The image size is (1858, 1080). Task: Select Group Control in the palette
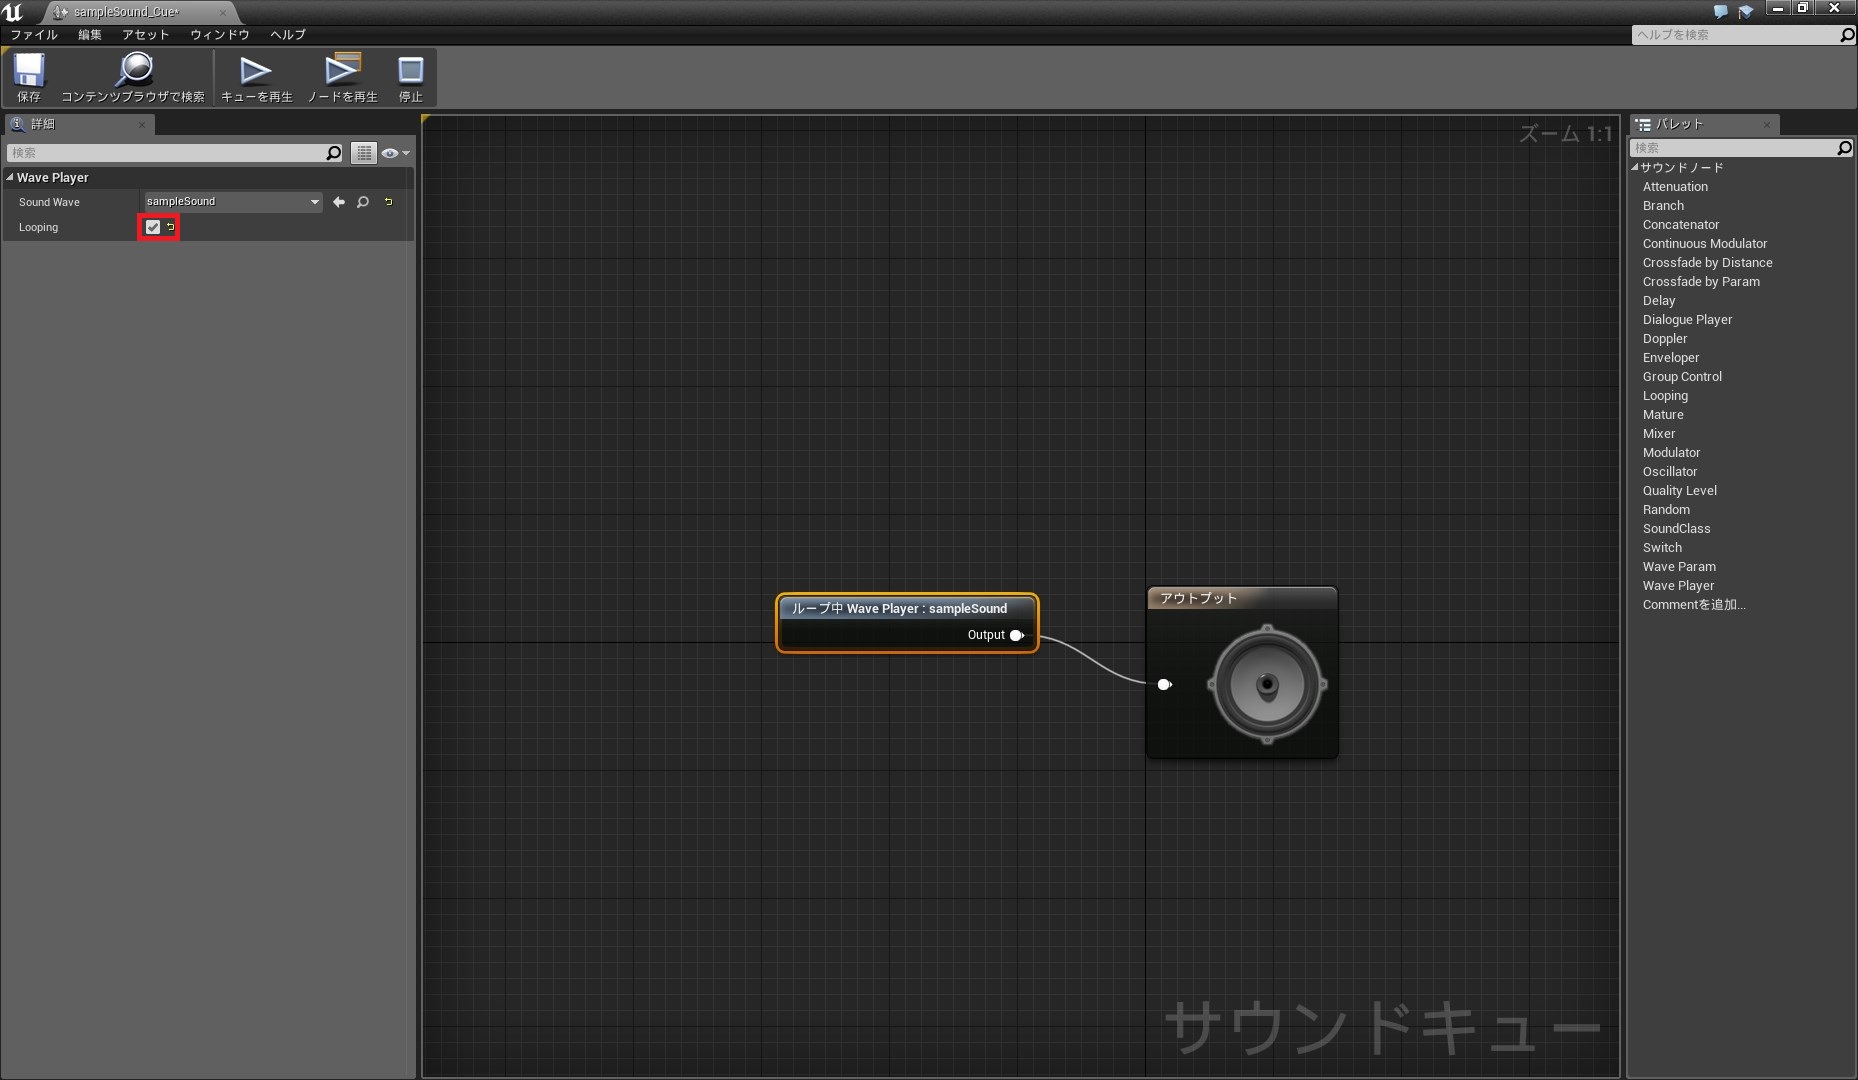tap(1682, 377)
